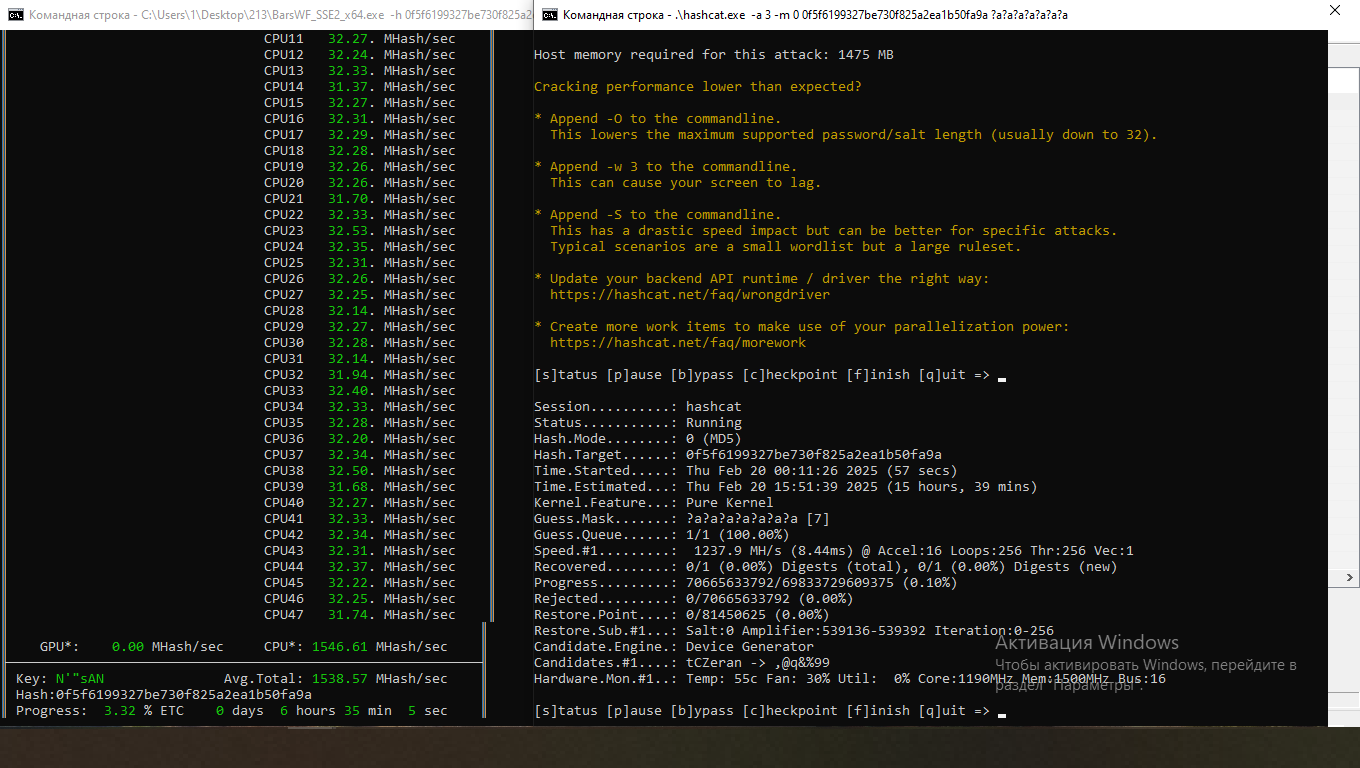
Task: Click the CPU33 32.40 MHash/sec row
Action: point(360,391)
